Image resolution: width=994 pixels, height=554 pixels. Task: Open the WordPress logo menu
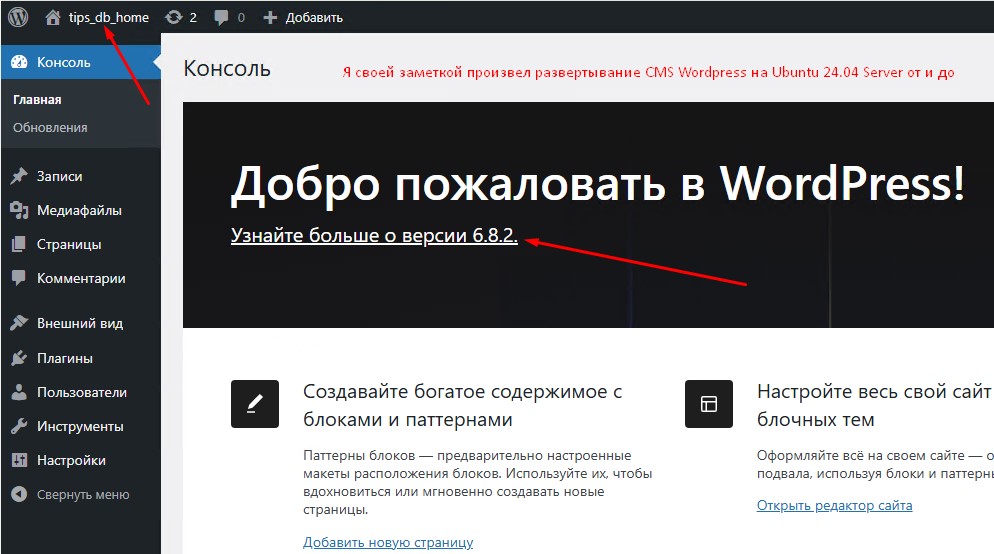pyautogui.click(x=18, y=17)
